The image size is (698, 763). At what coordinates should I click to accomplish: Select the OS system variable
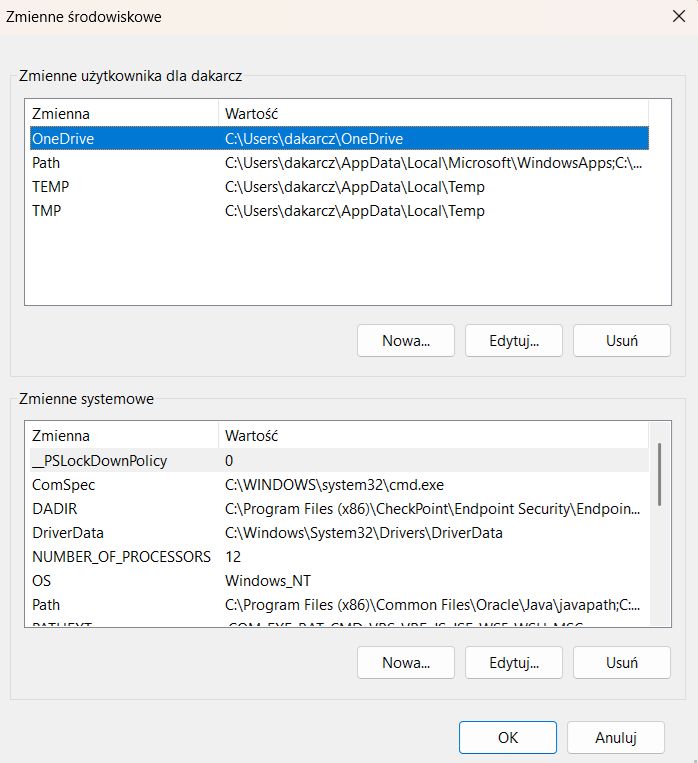point(339,581)
